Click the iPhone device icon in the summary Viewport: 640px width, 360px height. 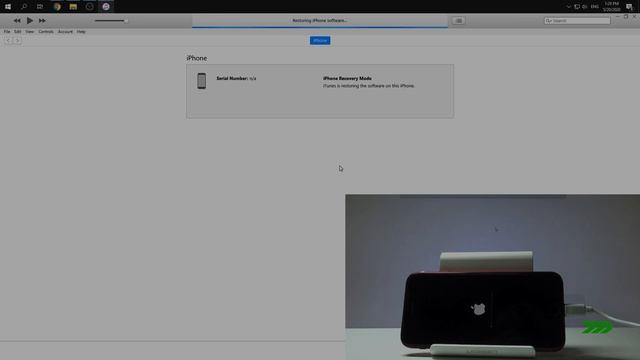[x=202, y=81]
